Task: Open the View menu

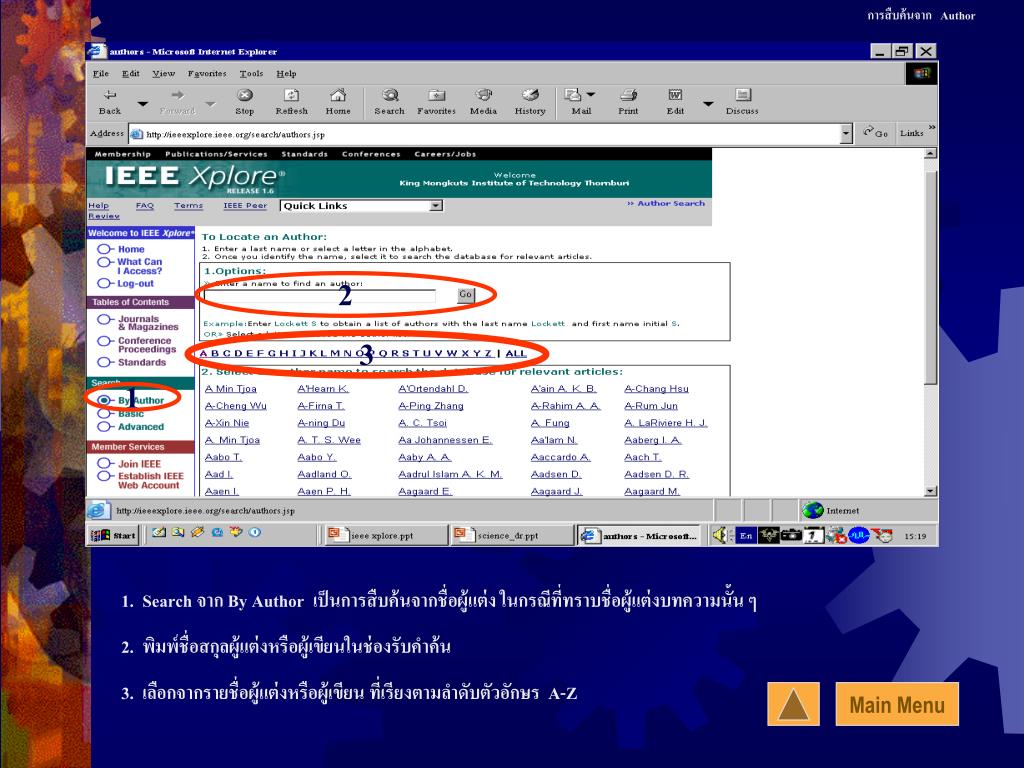Action: [163, 74]
